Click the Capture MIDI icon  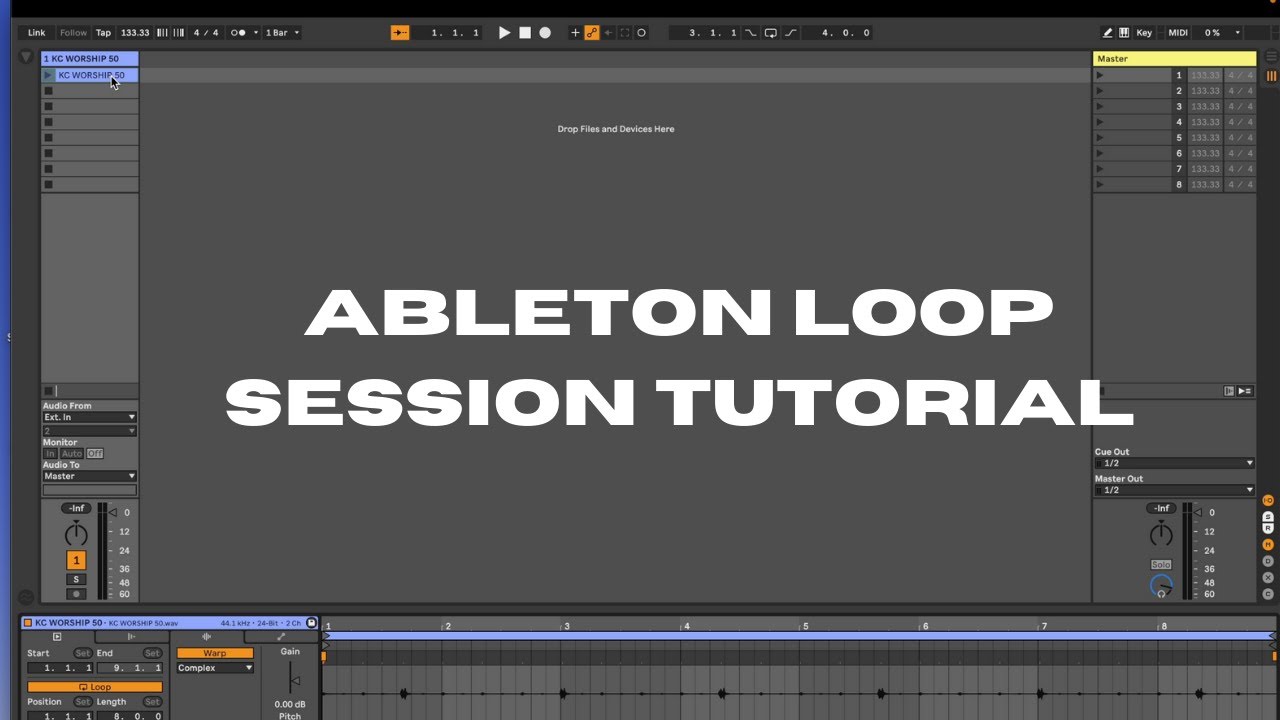pyautogui.click(x=625, y=33)
